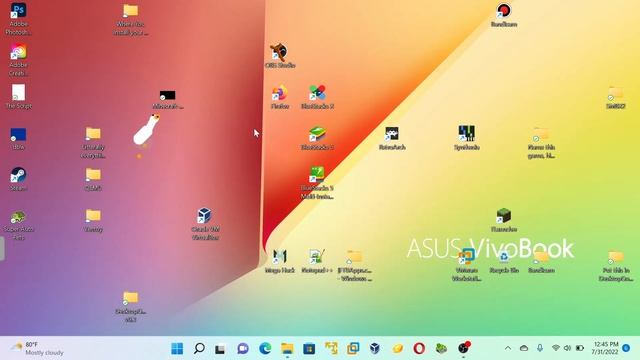Image resolution: width=640 pixels, height=360 pixels.
Task: Open OneDrive cloud tray icon
Action: click(x=524, y=348)
